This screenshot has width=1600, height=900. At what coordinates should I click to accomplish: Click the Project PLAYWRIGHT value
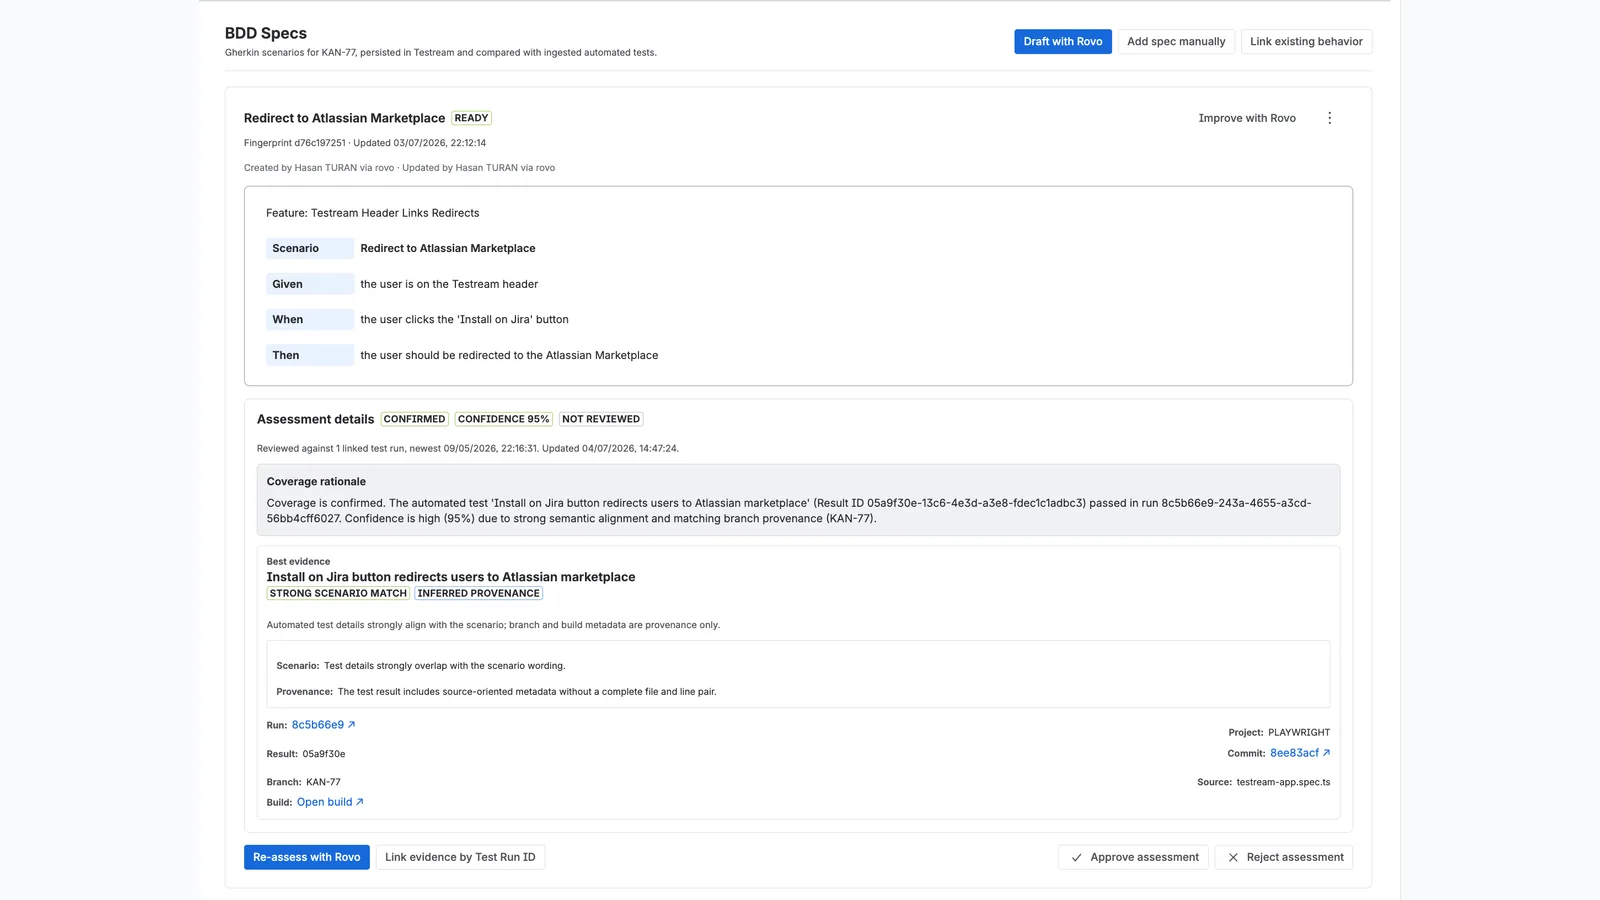point(1299,732)
